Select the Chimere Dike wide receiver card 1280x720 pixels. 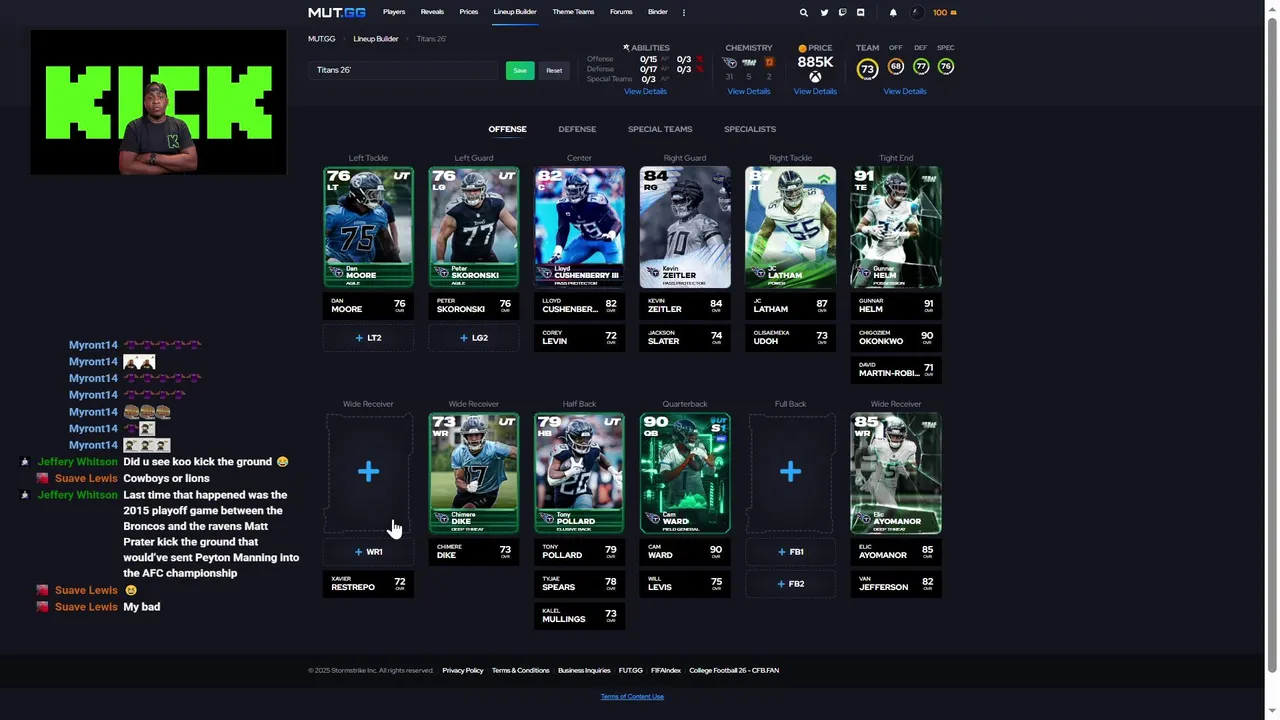(x=474, y=472)
